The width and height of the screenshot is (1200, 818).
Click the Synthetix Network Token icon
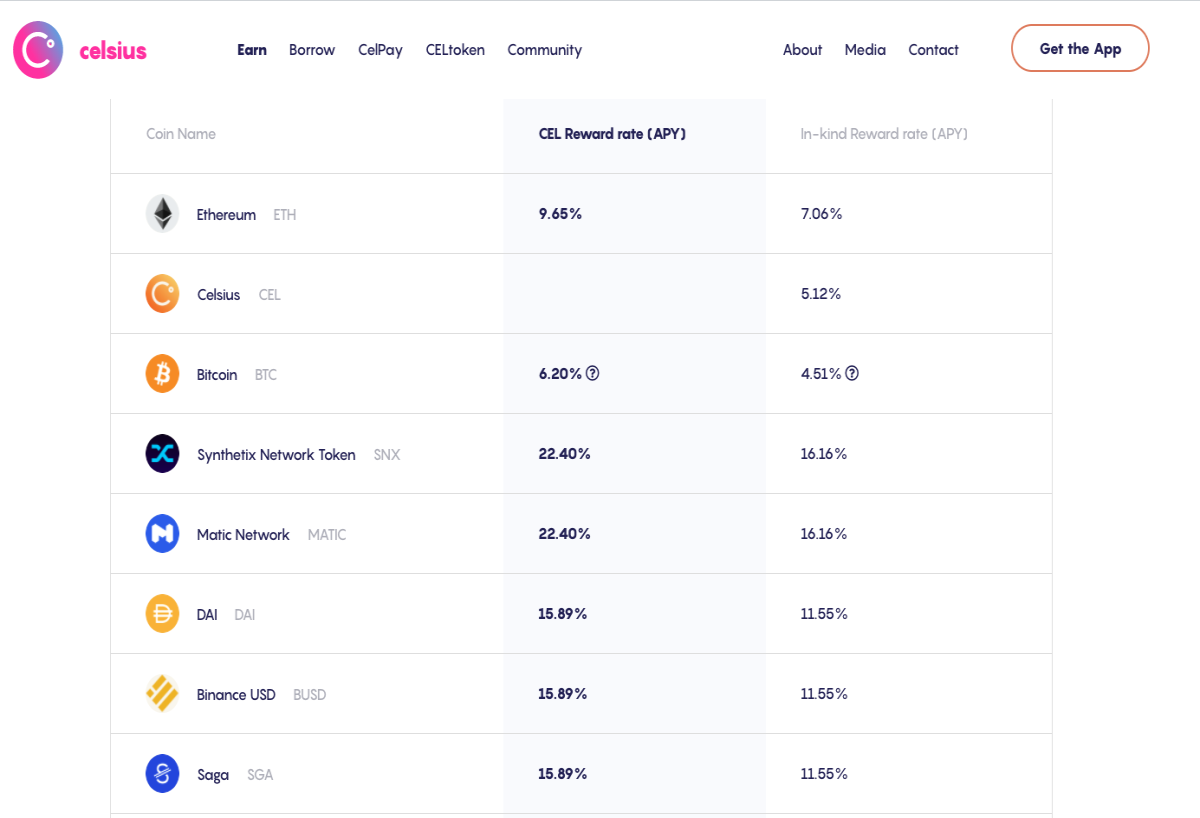click(162, 454)
